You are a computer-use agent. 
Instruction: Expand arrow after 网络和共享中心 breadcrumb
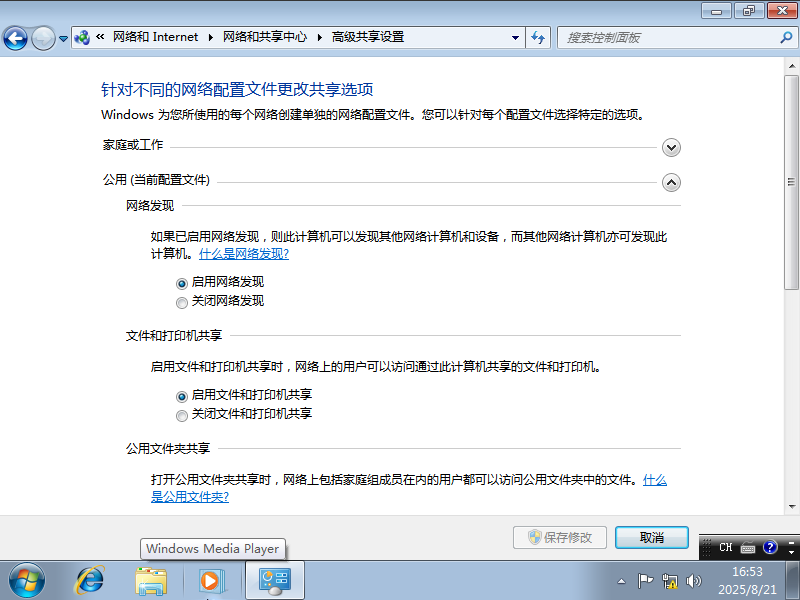coord(320,37)
